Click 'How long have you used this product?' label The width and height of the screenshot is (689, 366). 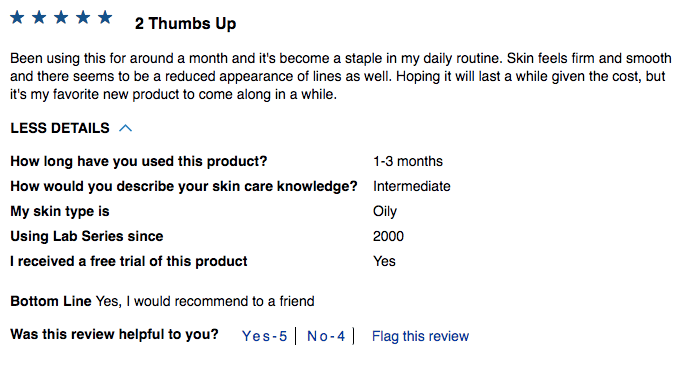coord(139,162)
